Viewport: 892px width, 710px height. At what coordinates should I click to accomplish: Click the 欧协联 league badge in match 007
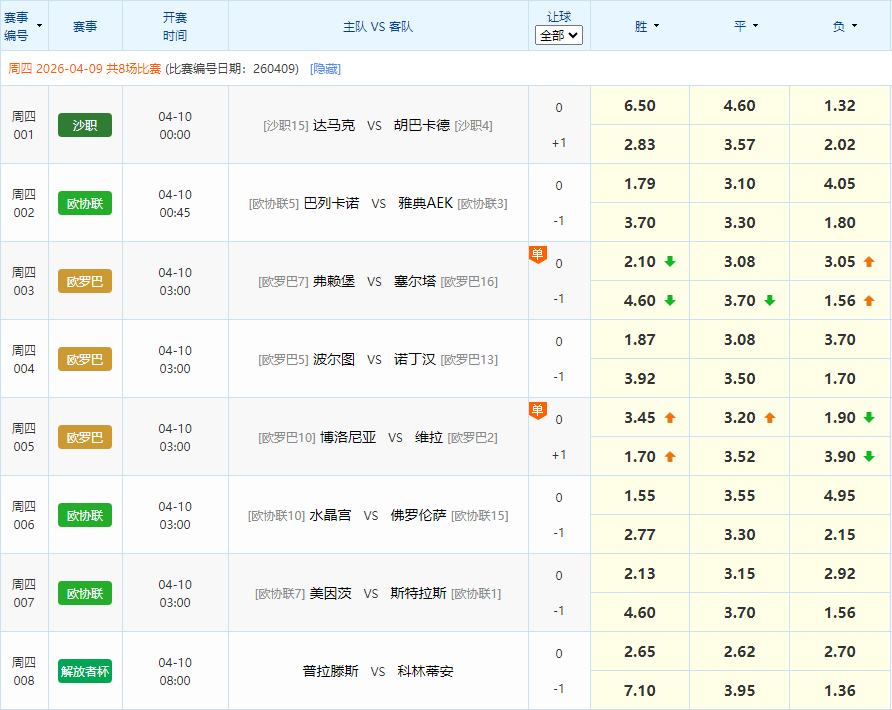coord(85,593)
